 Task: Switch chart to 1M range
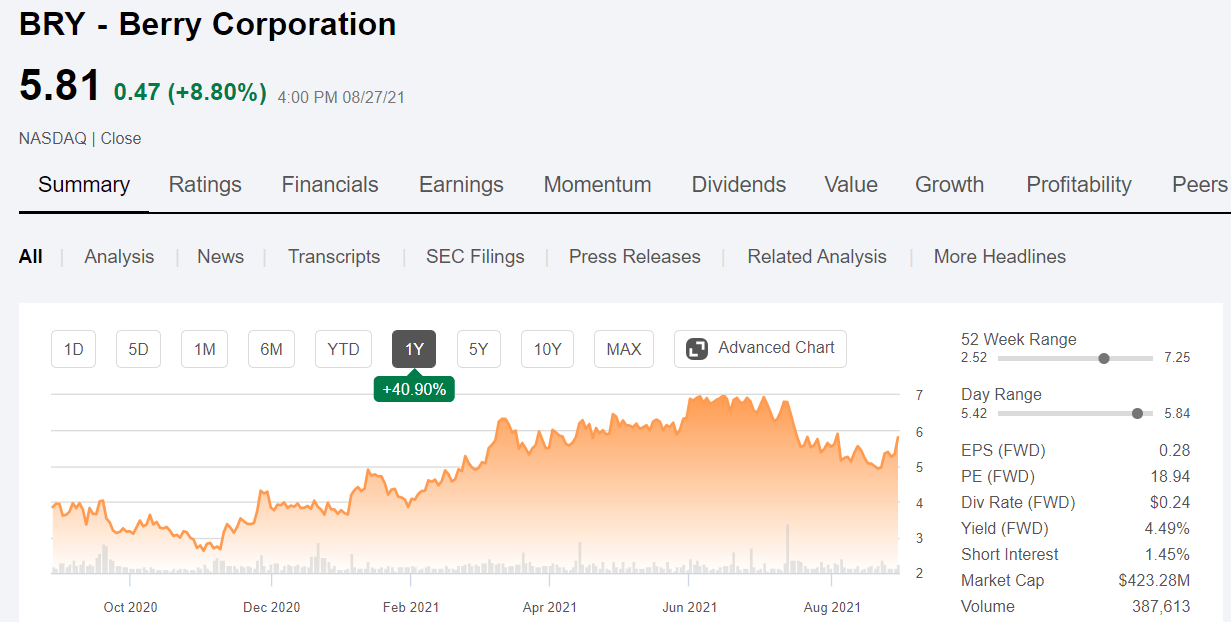click(204, 348)
